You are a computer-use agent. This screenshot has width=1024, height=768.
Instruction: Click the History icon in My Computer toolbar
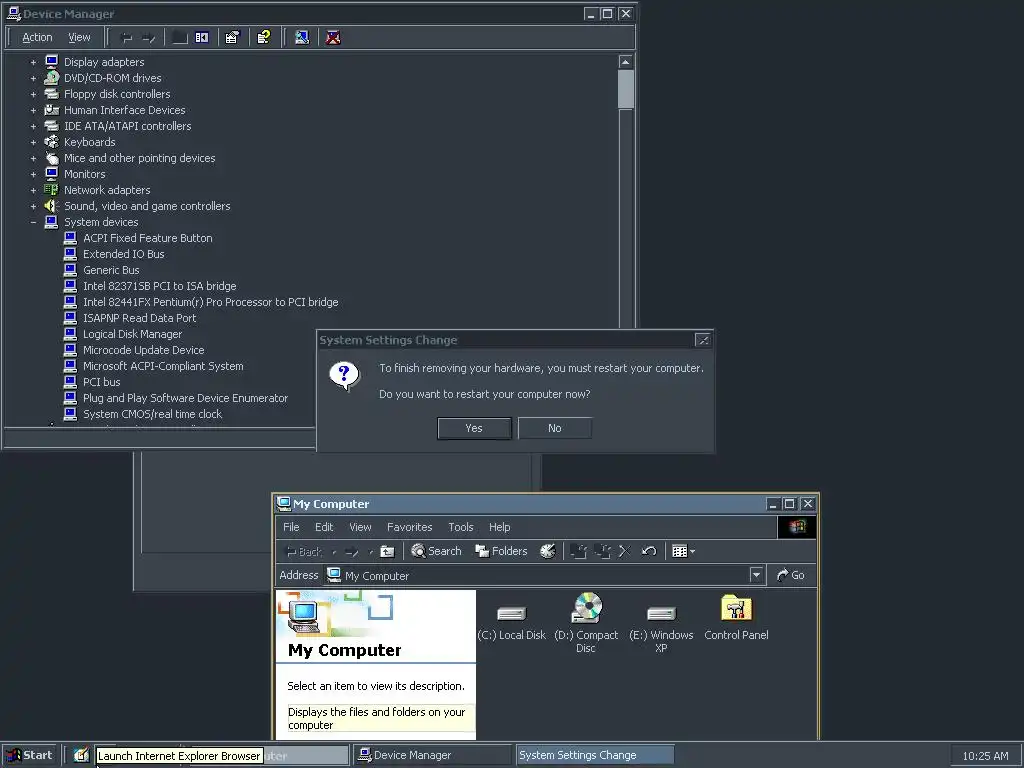click(548, 551)
